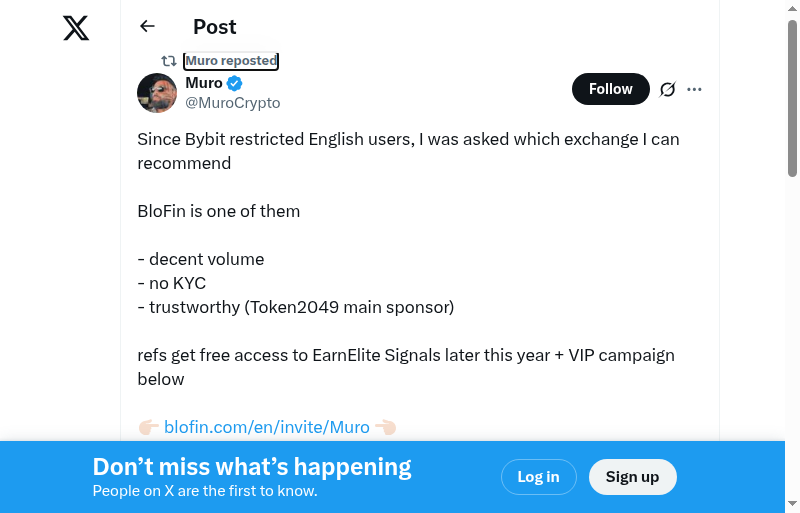Click the pointing hand emoji after blofin link
Screen dimensions: 800x513
[x=385, y=427]
